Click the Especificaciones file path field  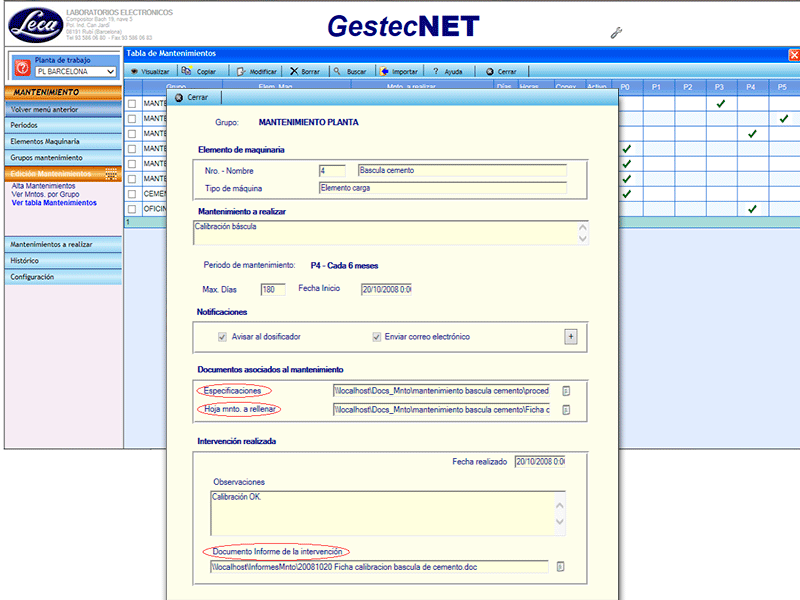click(x=441, y=391)
